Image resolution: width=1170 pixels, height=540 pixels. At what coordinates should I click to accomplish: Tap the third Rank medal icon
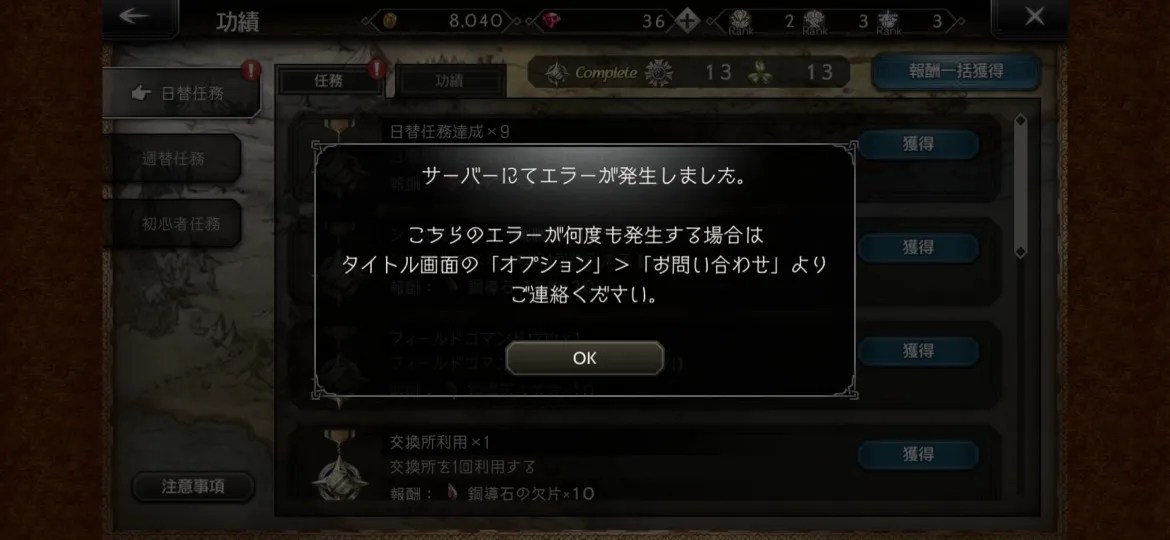pyautogui.click(x=888, y=21)
